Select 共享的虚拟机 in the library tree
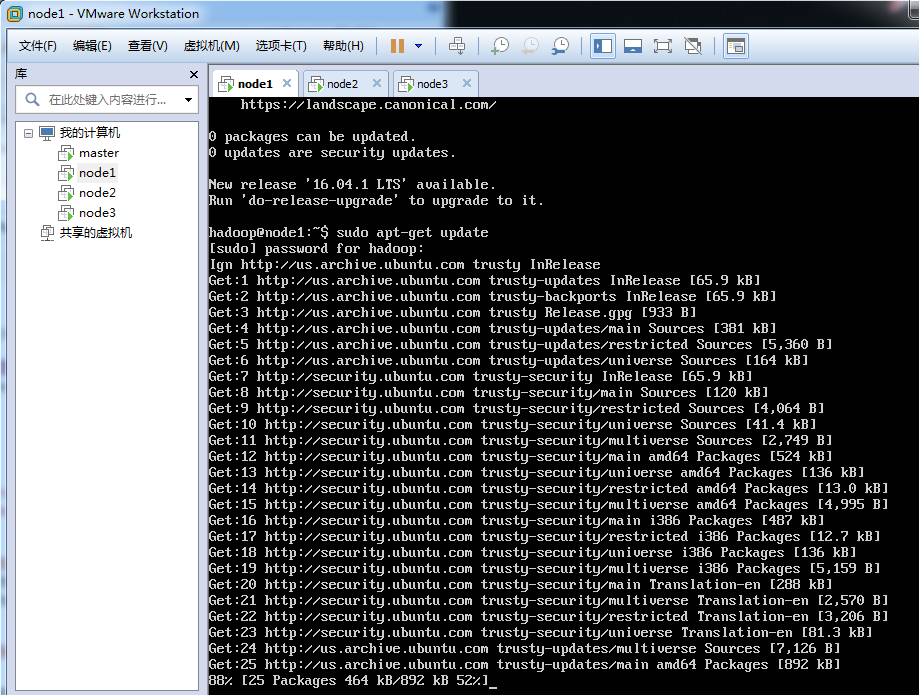This screenshot has height=695, width=919. tap(96, 233)
